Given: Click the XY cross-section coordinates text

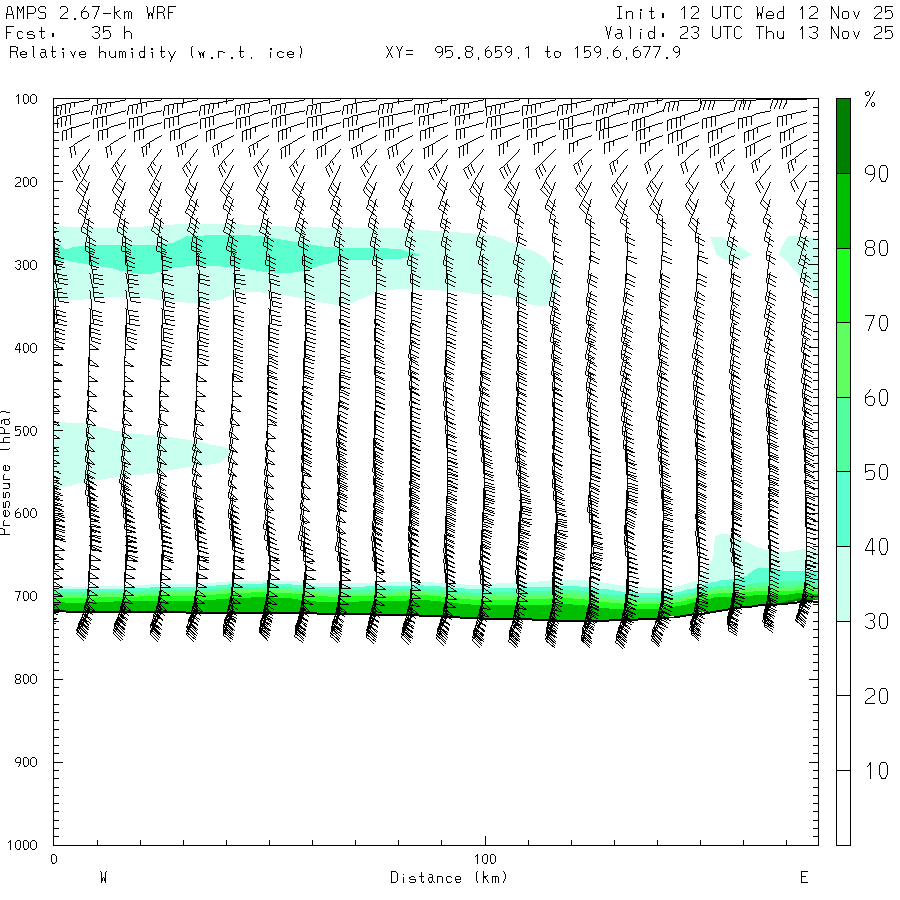Looking at the screenshot, I should click(533, 53).
